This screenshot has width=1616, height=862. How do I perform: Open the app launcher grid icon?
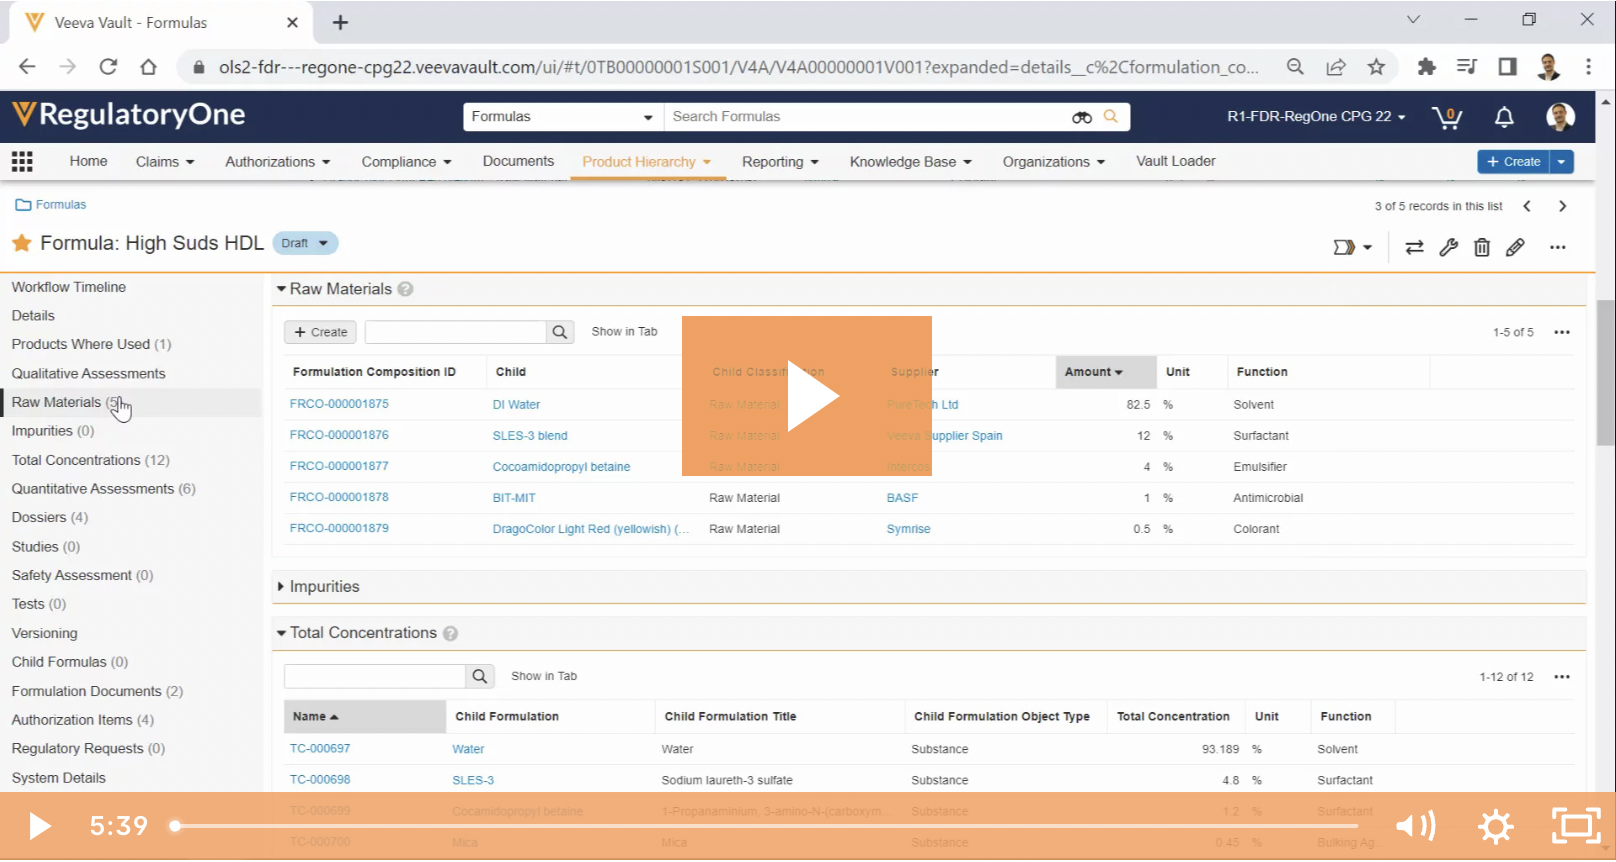click(x=22, y=161)
